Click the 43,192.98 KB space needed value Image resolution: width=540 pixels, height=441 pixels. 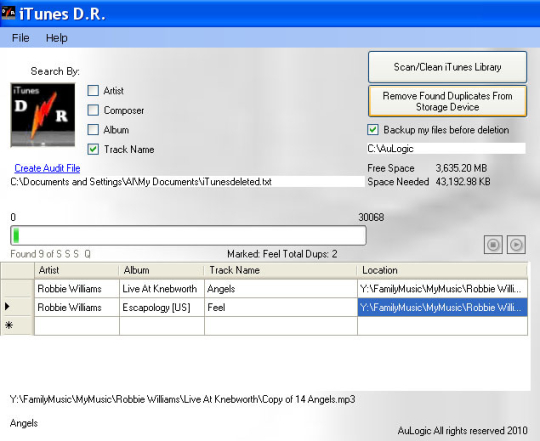(463, 181)
